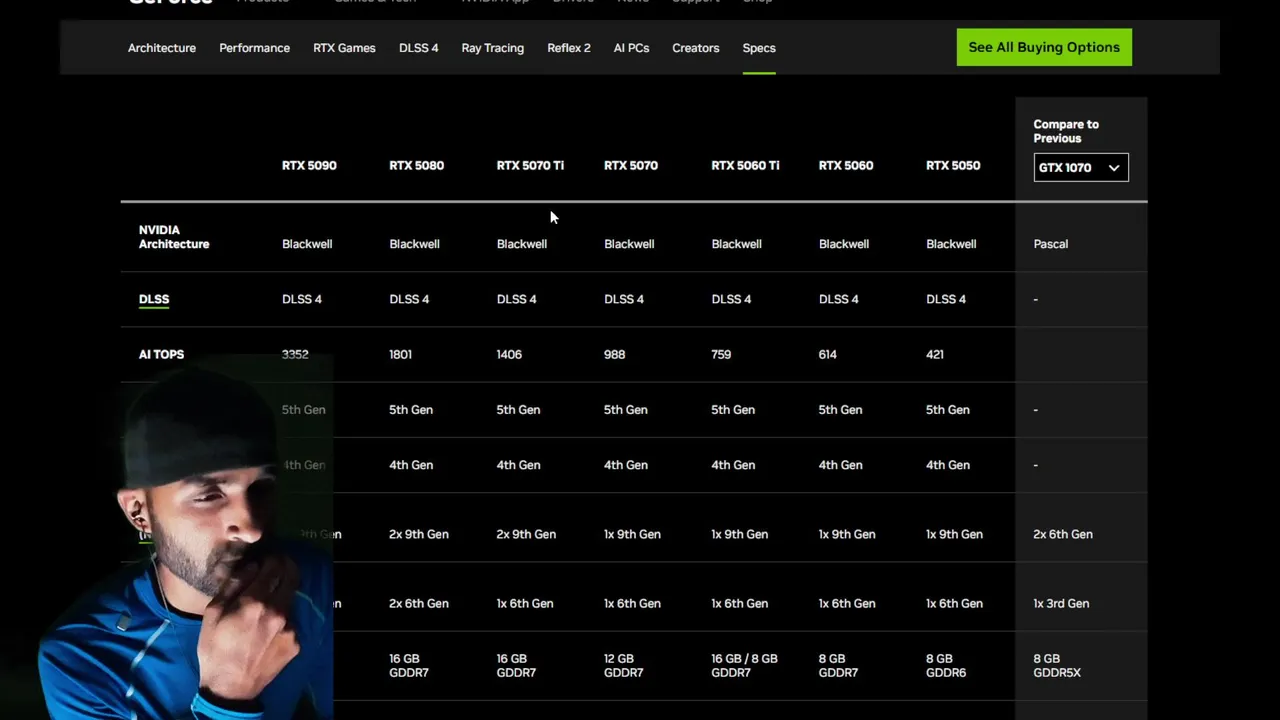Click the 988 AI TOPS value
1280x720 pixels.
(614, 354)
